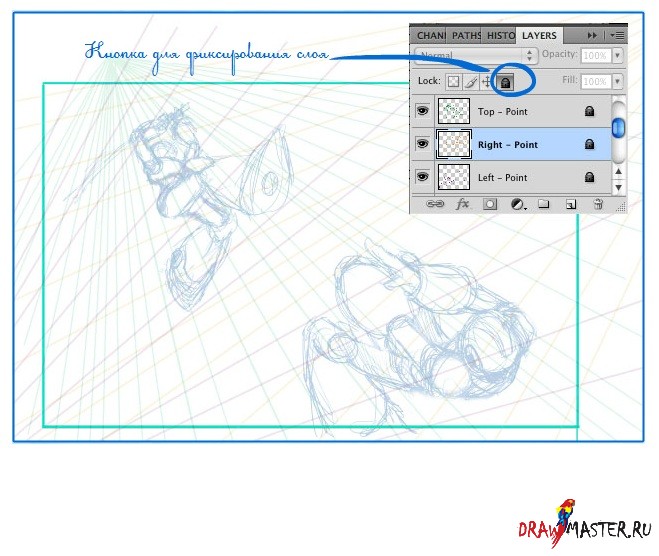This screenshot has height=556, width=659.
Task: Collapse panel with double-arrow icon
Action: click(592, 35)
